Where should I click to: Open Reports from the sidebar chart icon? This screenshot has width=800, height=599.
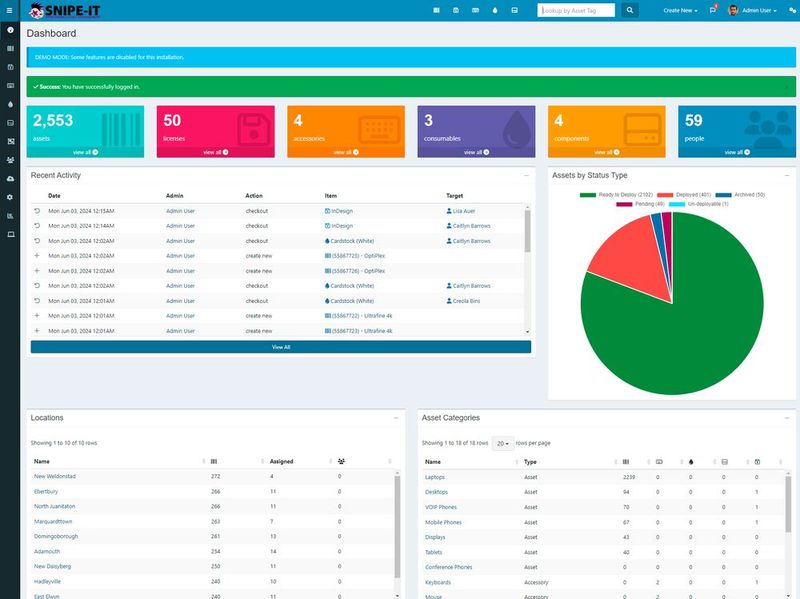pyautogui.click(x=10, y=215)
